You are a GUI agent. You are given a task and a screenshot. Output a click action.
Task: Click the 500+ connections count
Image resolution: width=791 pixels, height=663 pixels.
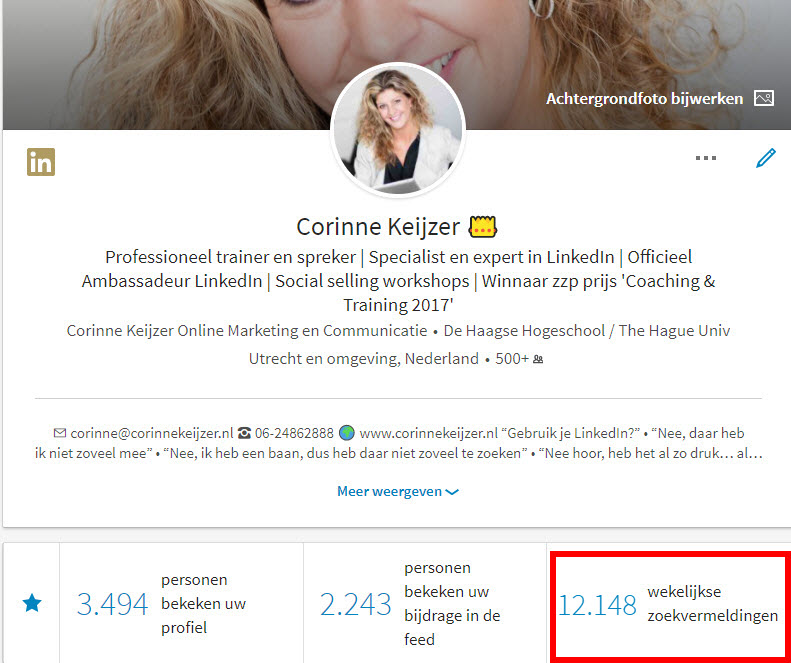[x=512, y=359]
